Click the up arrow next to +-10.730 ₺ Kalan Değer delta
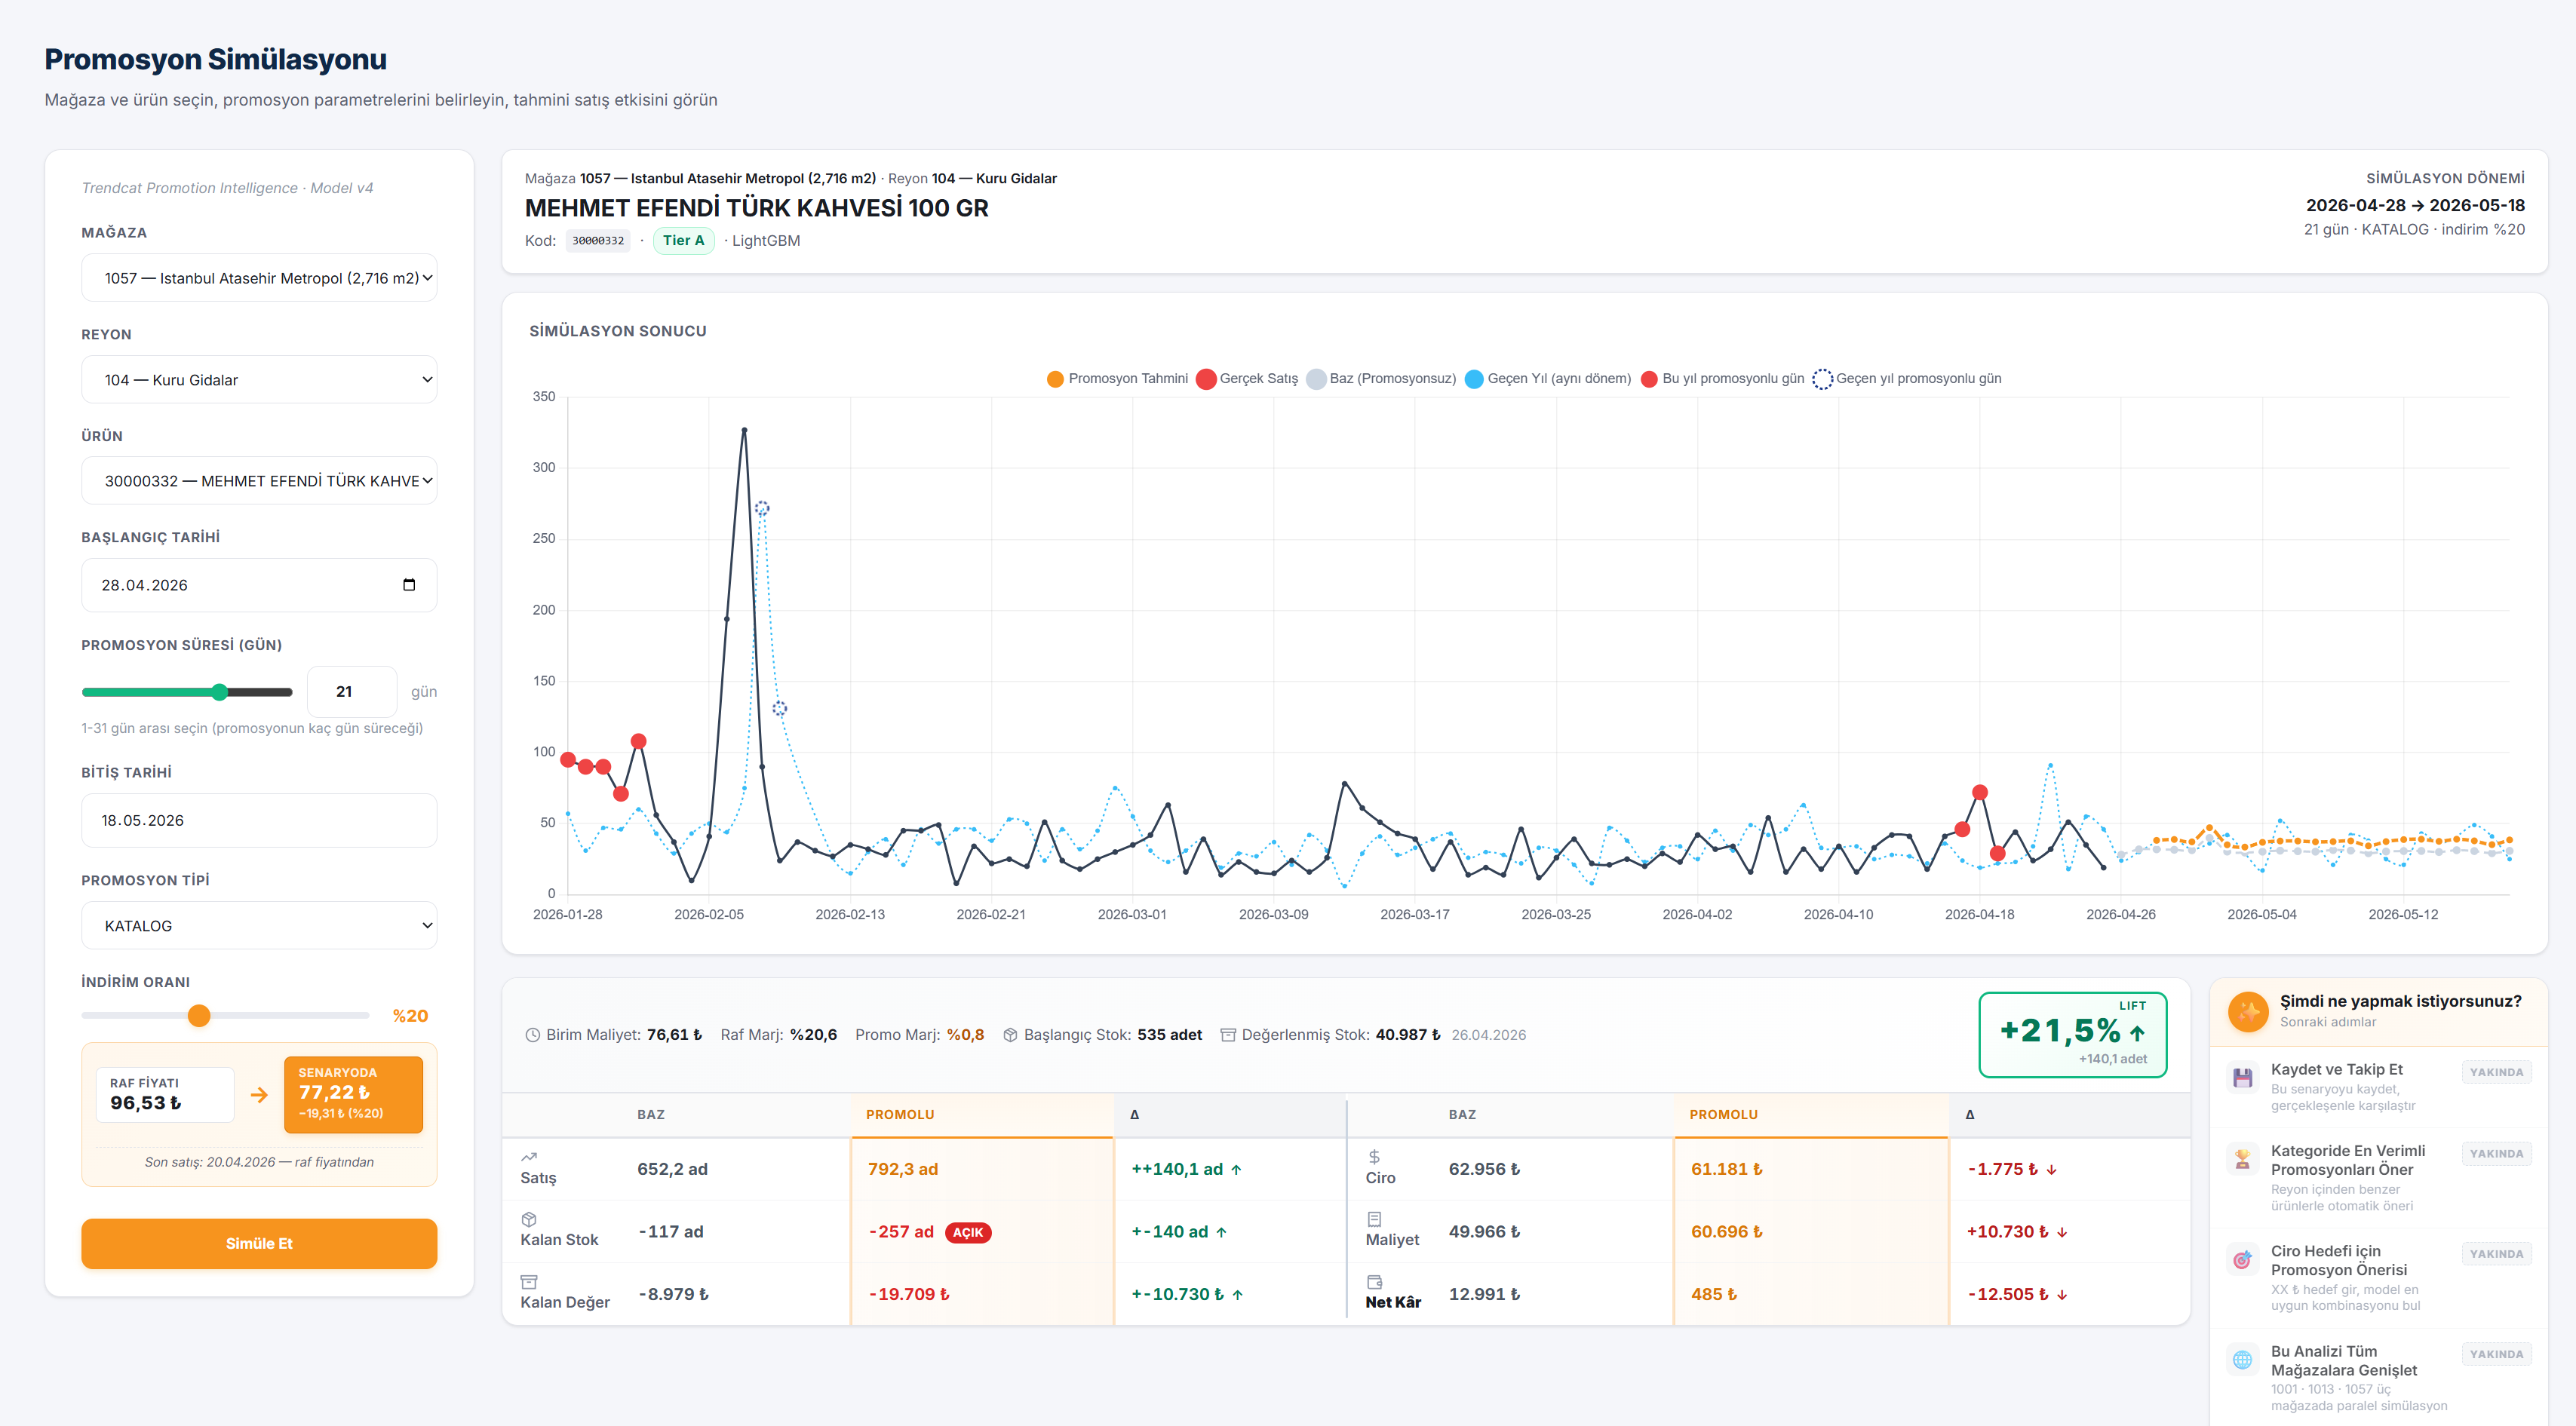The width and height of the screenshot is (2576, 1426). [x=1237, y=1295]
